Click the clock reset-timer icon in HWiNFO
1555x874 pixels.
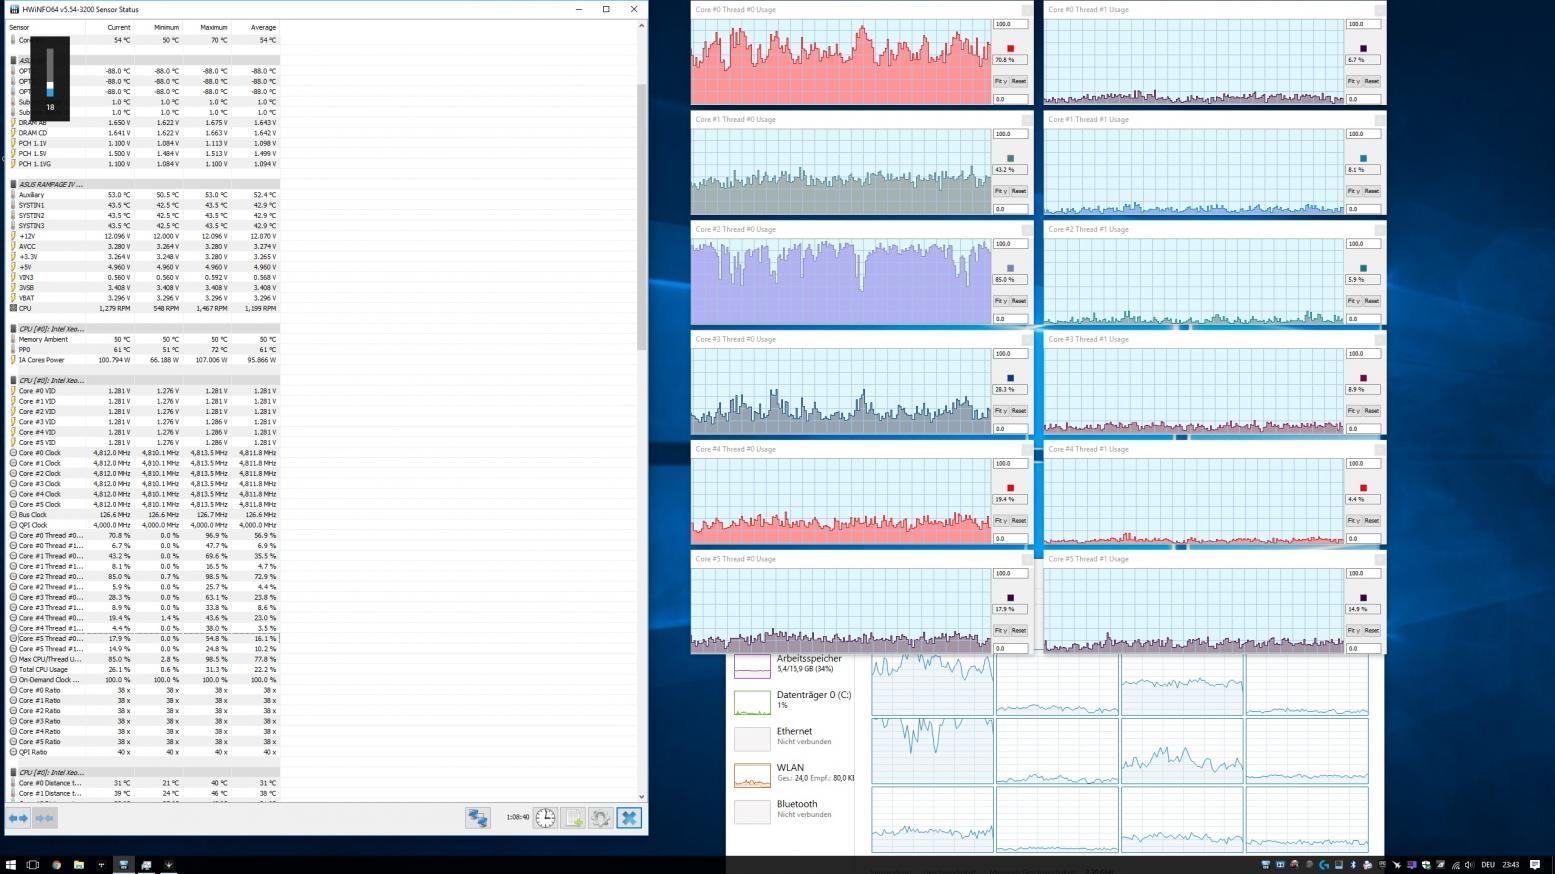[545, 818]
